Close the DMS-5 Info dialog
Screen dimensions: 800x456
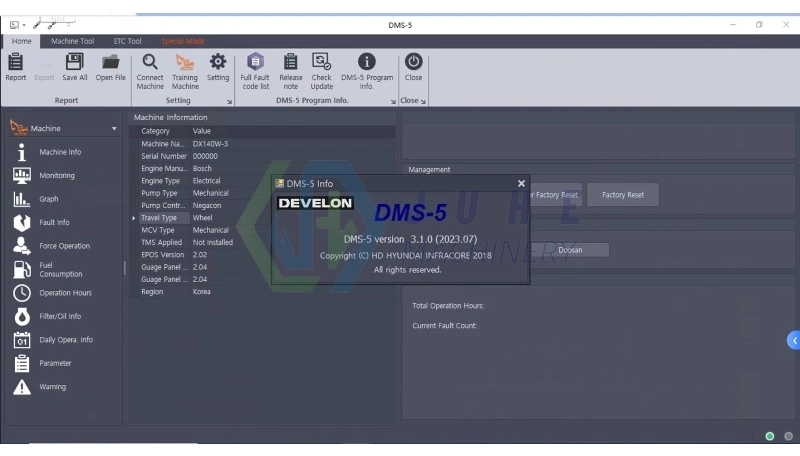(x=521, y=184)
